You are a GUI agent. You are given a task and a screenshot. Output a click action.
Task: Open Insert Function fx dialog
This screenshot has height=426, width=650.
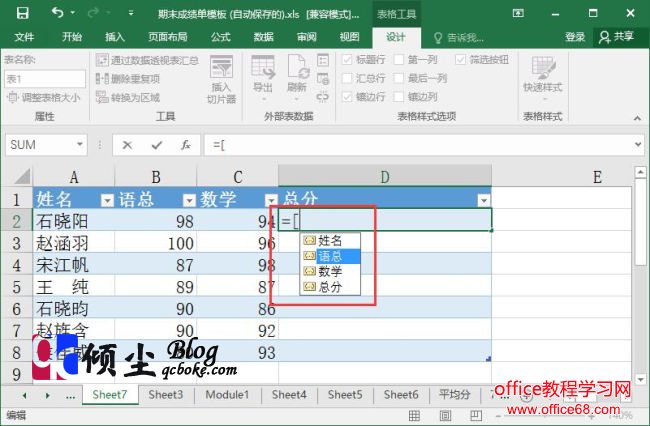pyautogui.click(x=185, y=145)
